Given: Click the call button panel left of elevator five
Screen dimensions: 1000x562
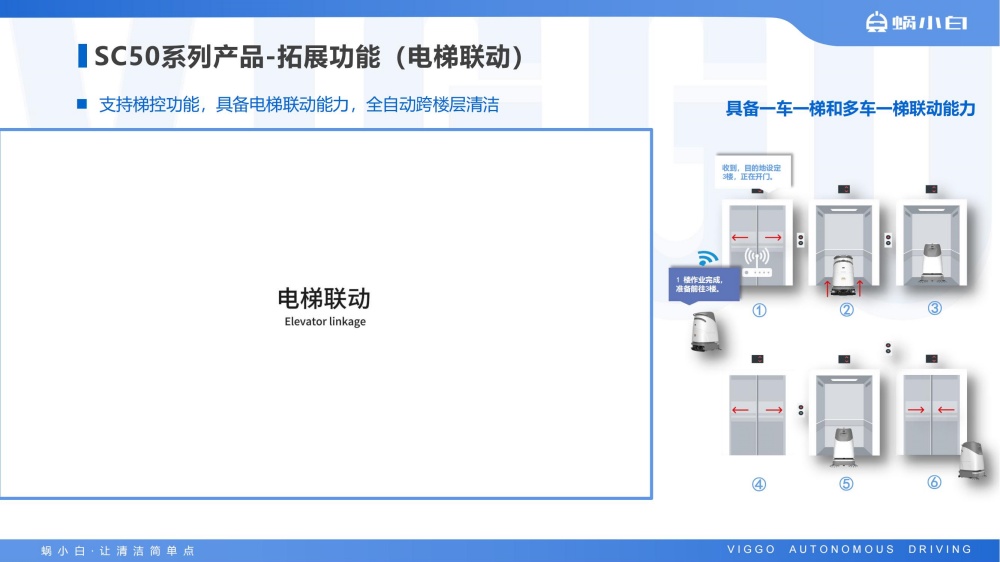Looking at the screenshot, I should point(801,410).
